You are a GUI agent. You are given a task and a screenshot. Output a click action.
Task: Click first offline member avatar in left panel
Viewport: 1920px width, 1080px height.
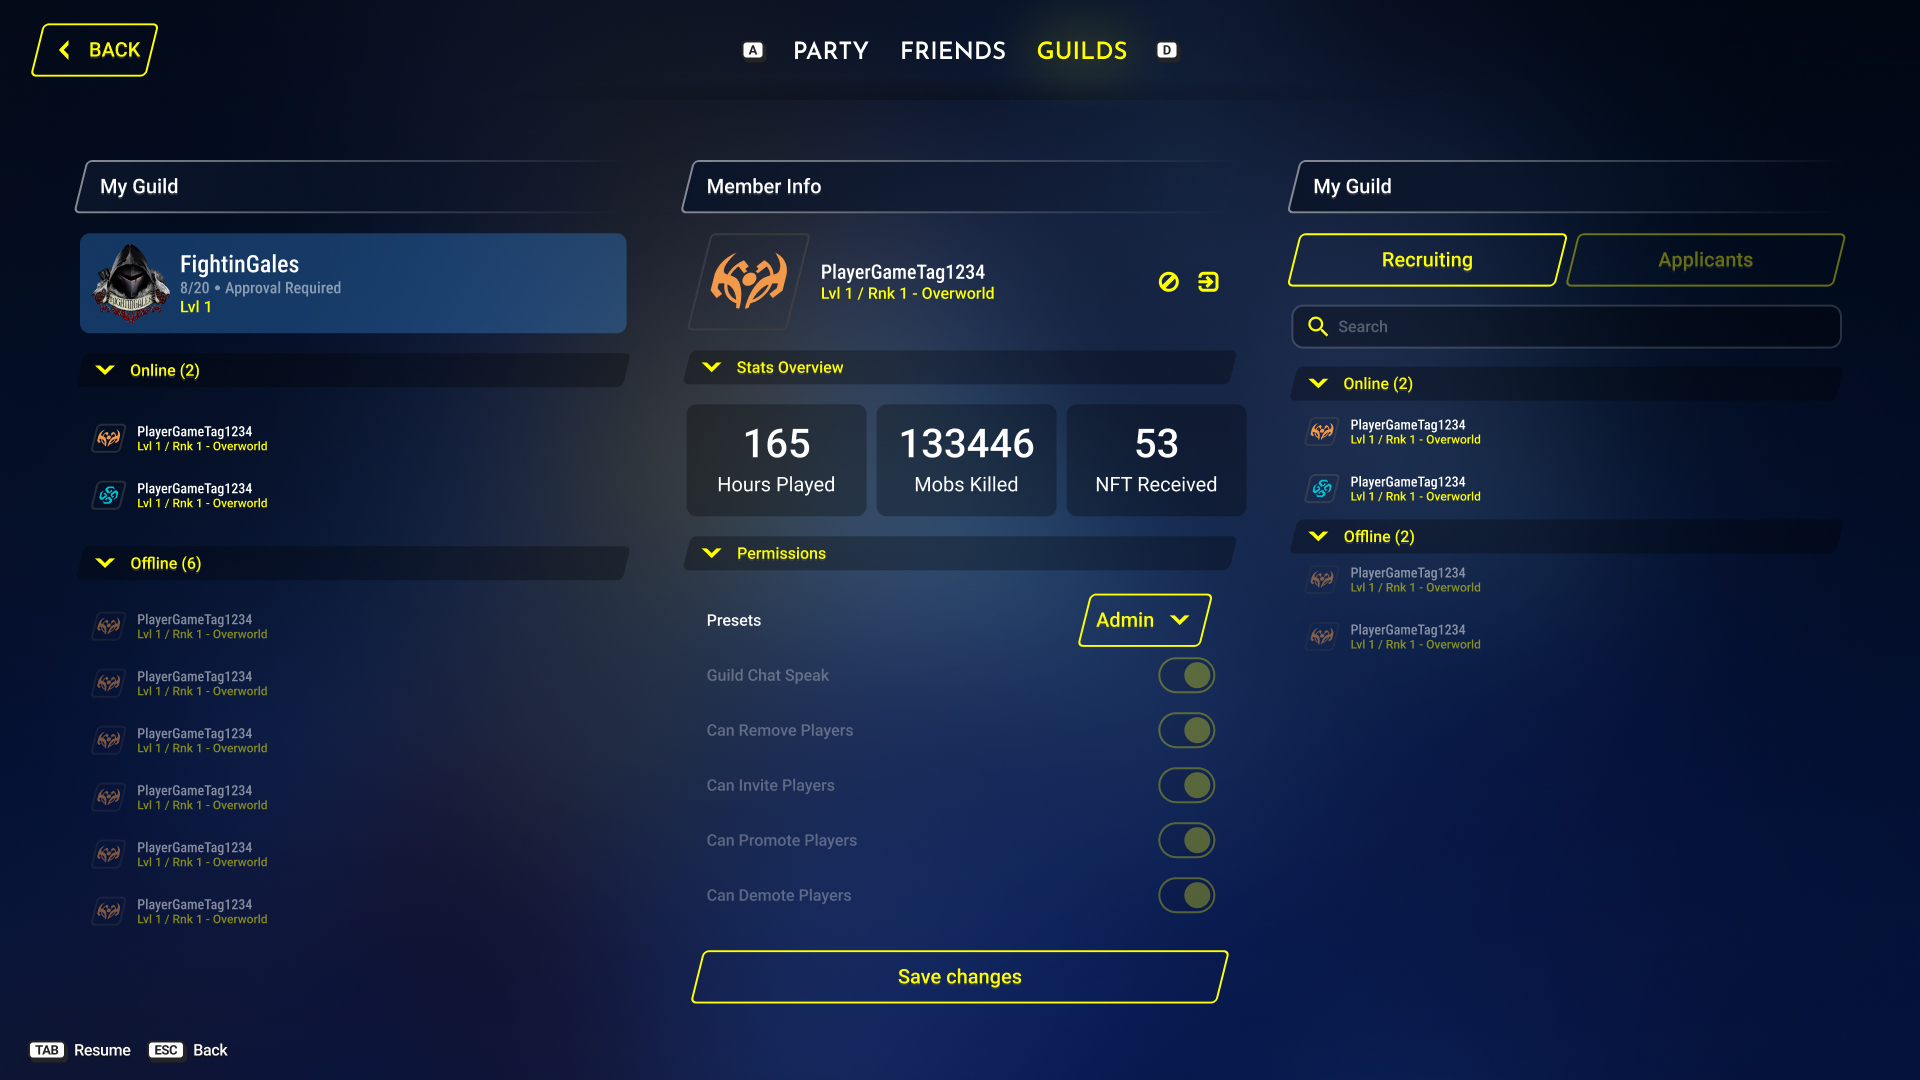click(109, 626)
